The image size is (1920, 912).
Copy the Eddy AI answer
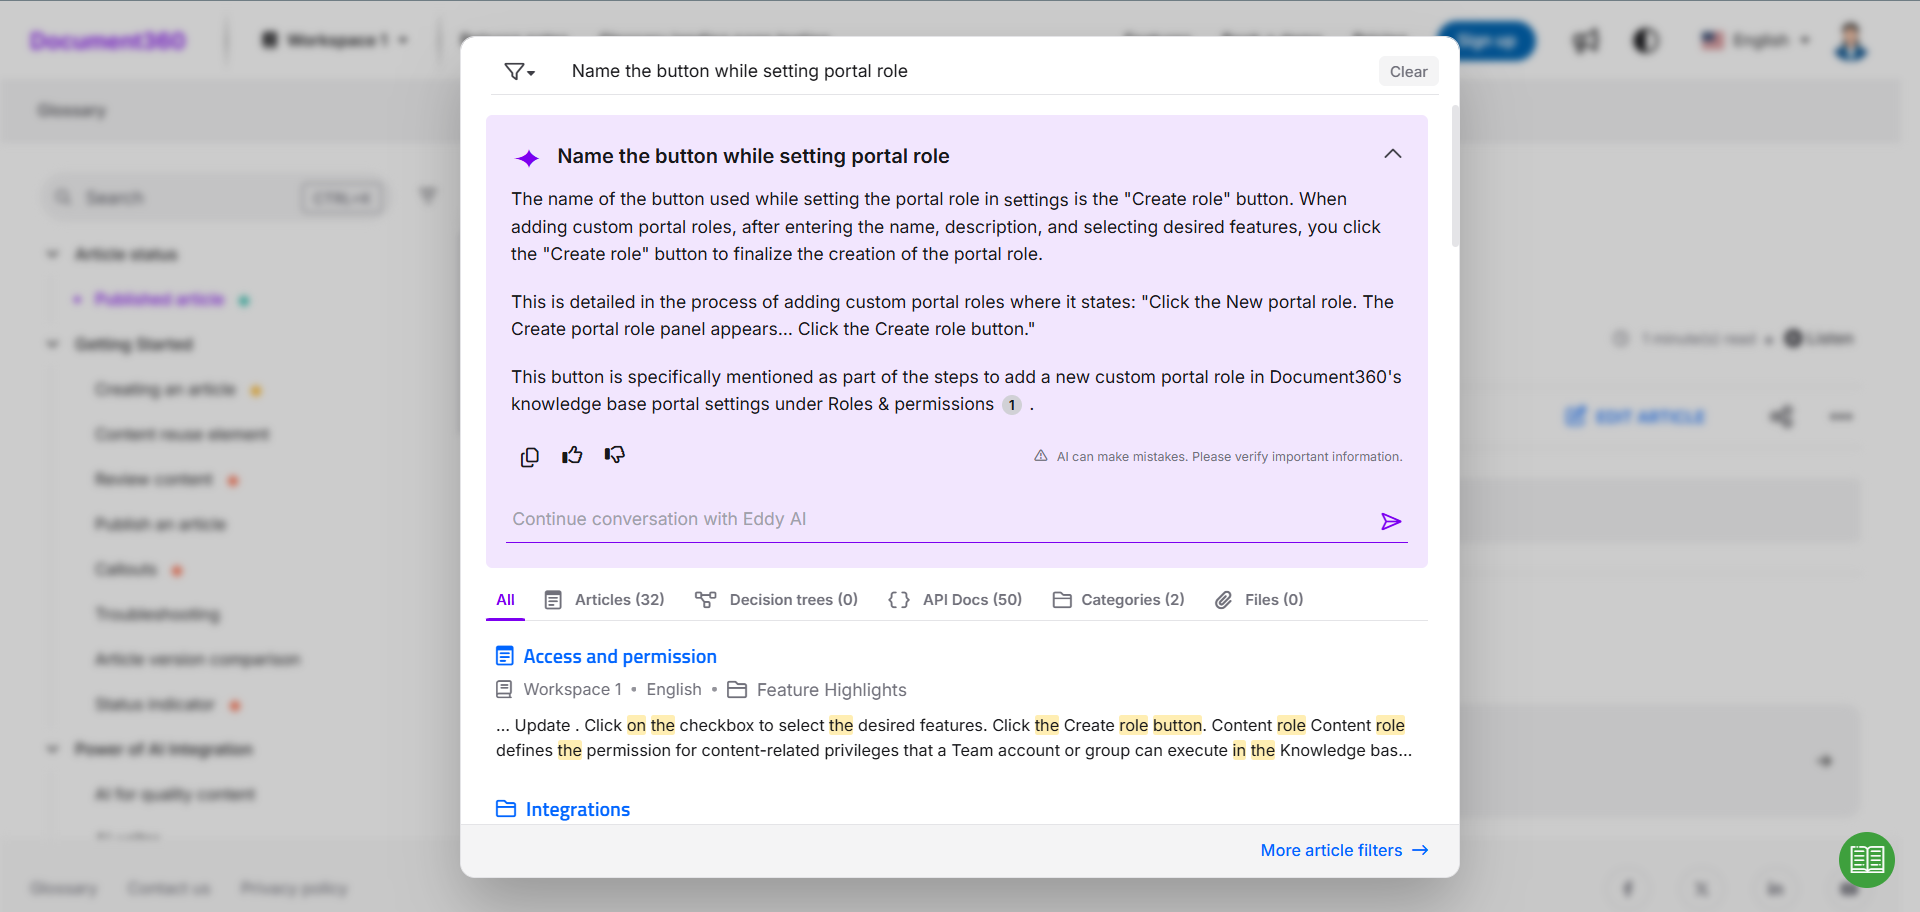click(530, 457)
